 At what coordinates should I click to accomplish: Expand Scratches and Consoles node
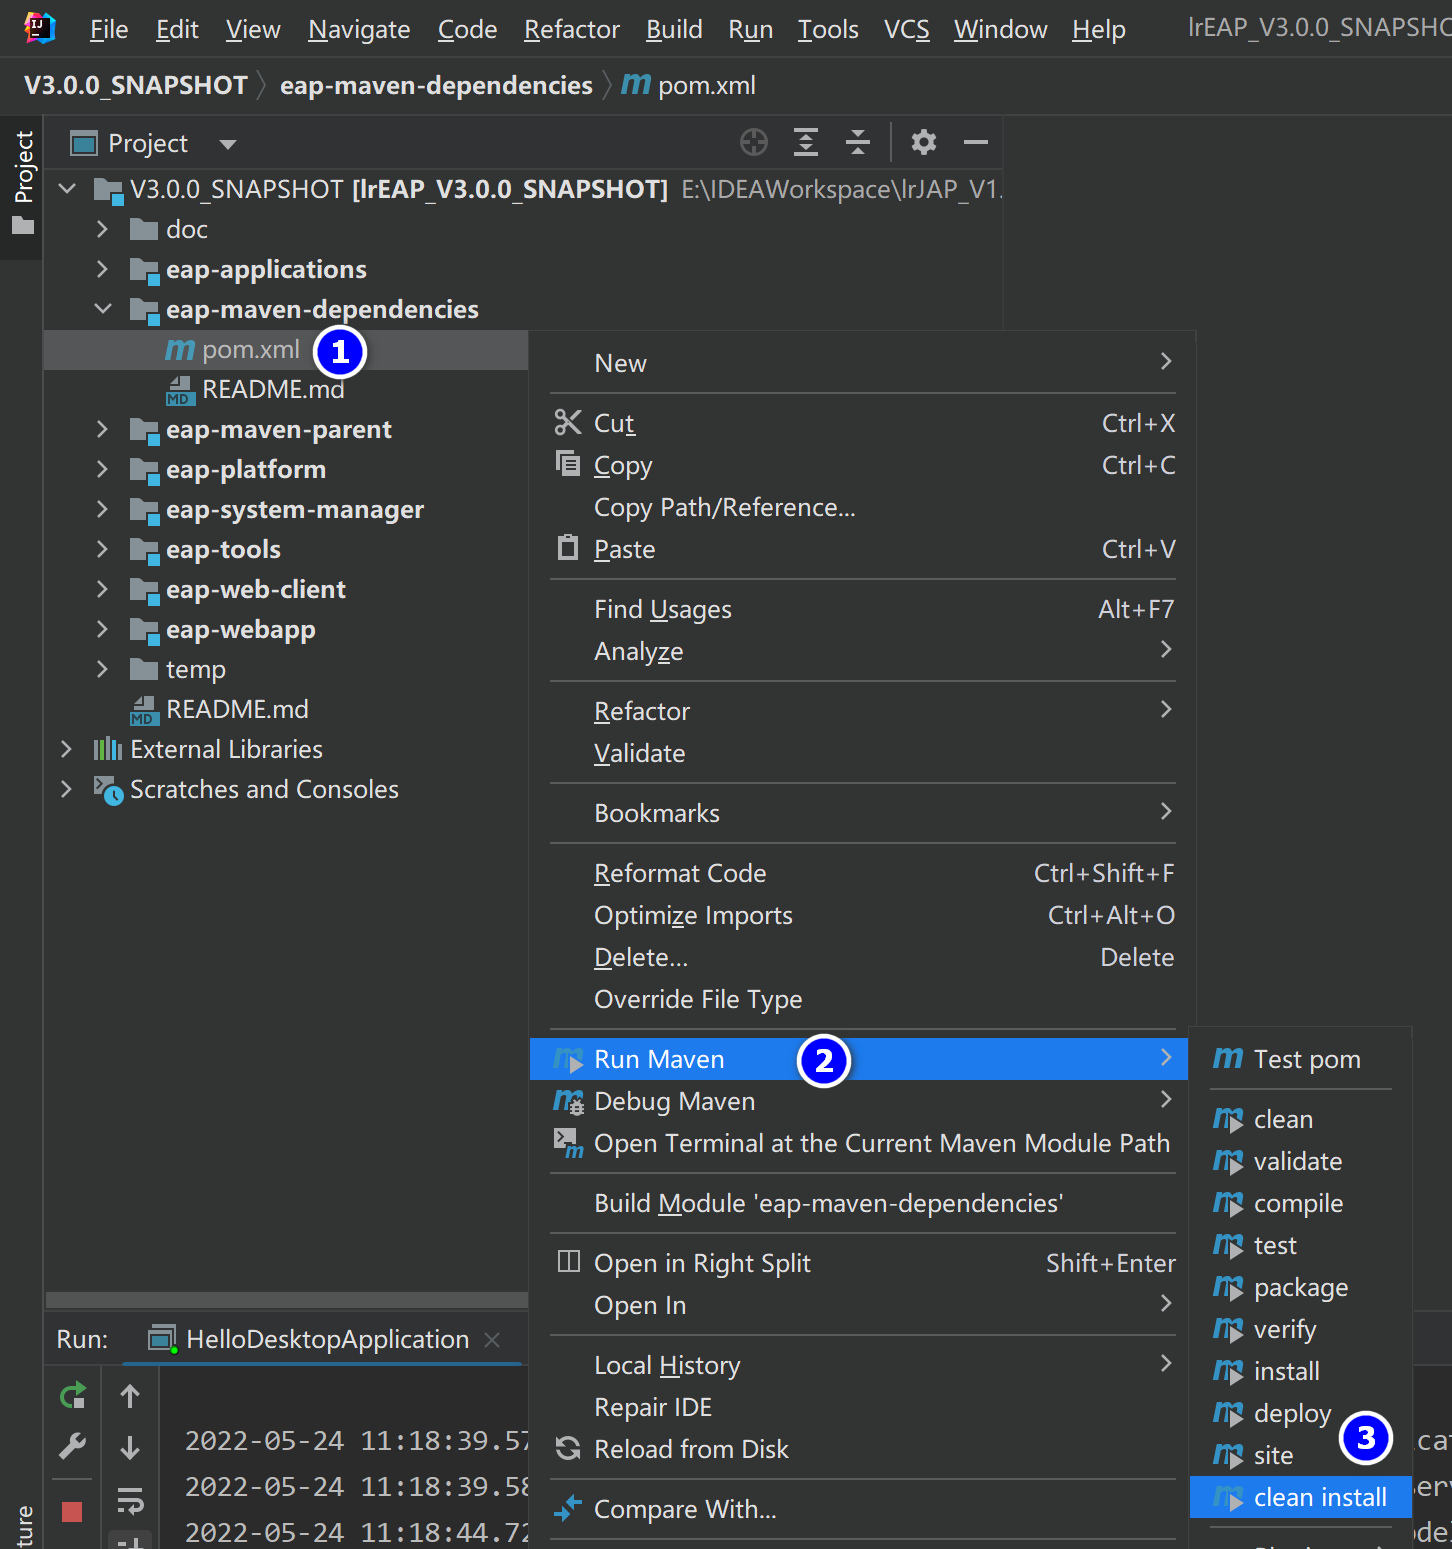pos(66,789)
